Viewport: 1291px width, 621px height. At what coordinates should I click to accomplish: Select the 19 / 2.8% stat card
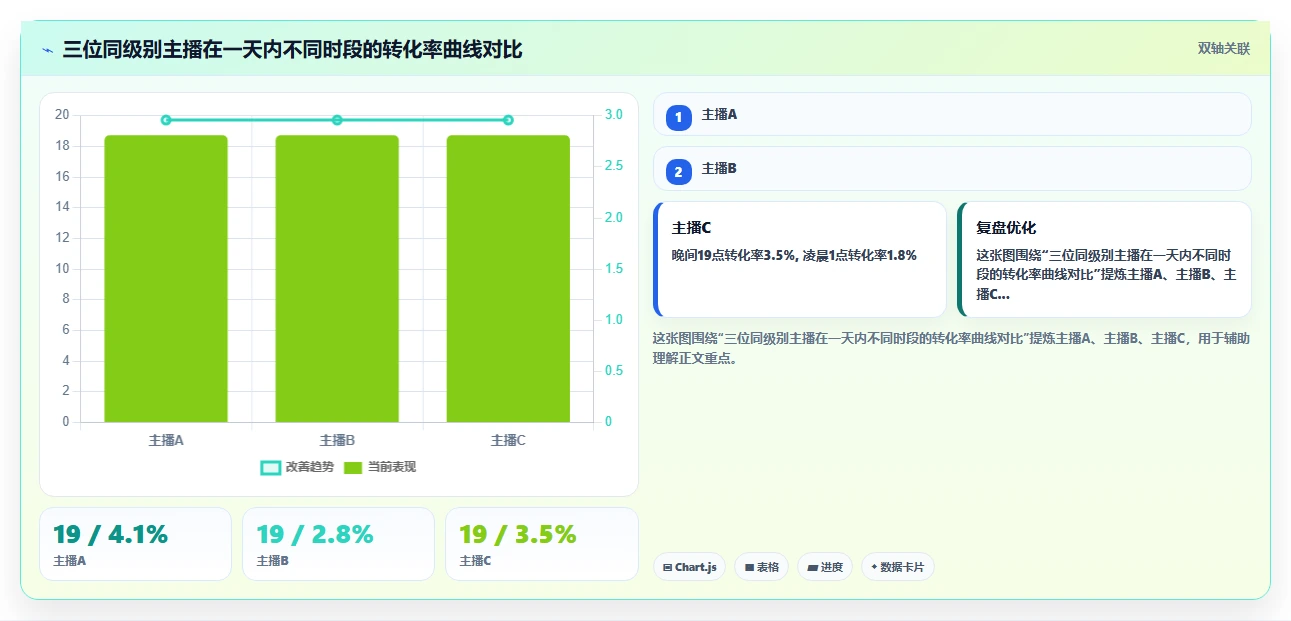tap(338, 544)
